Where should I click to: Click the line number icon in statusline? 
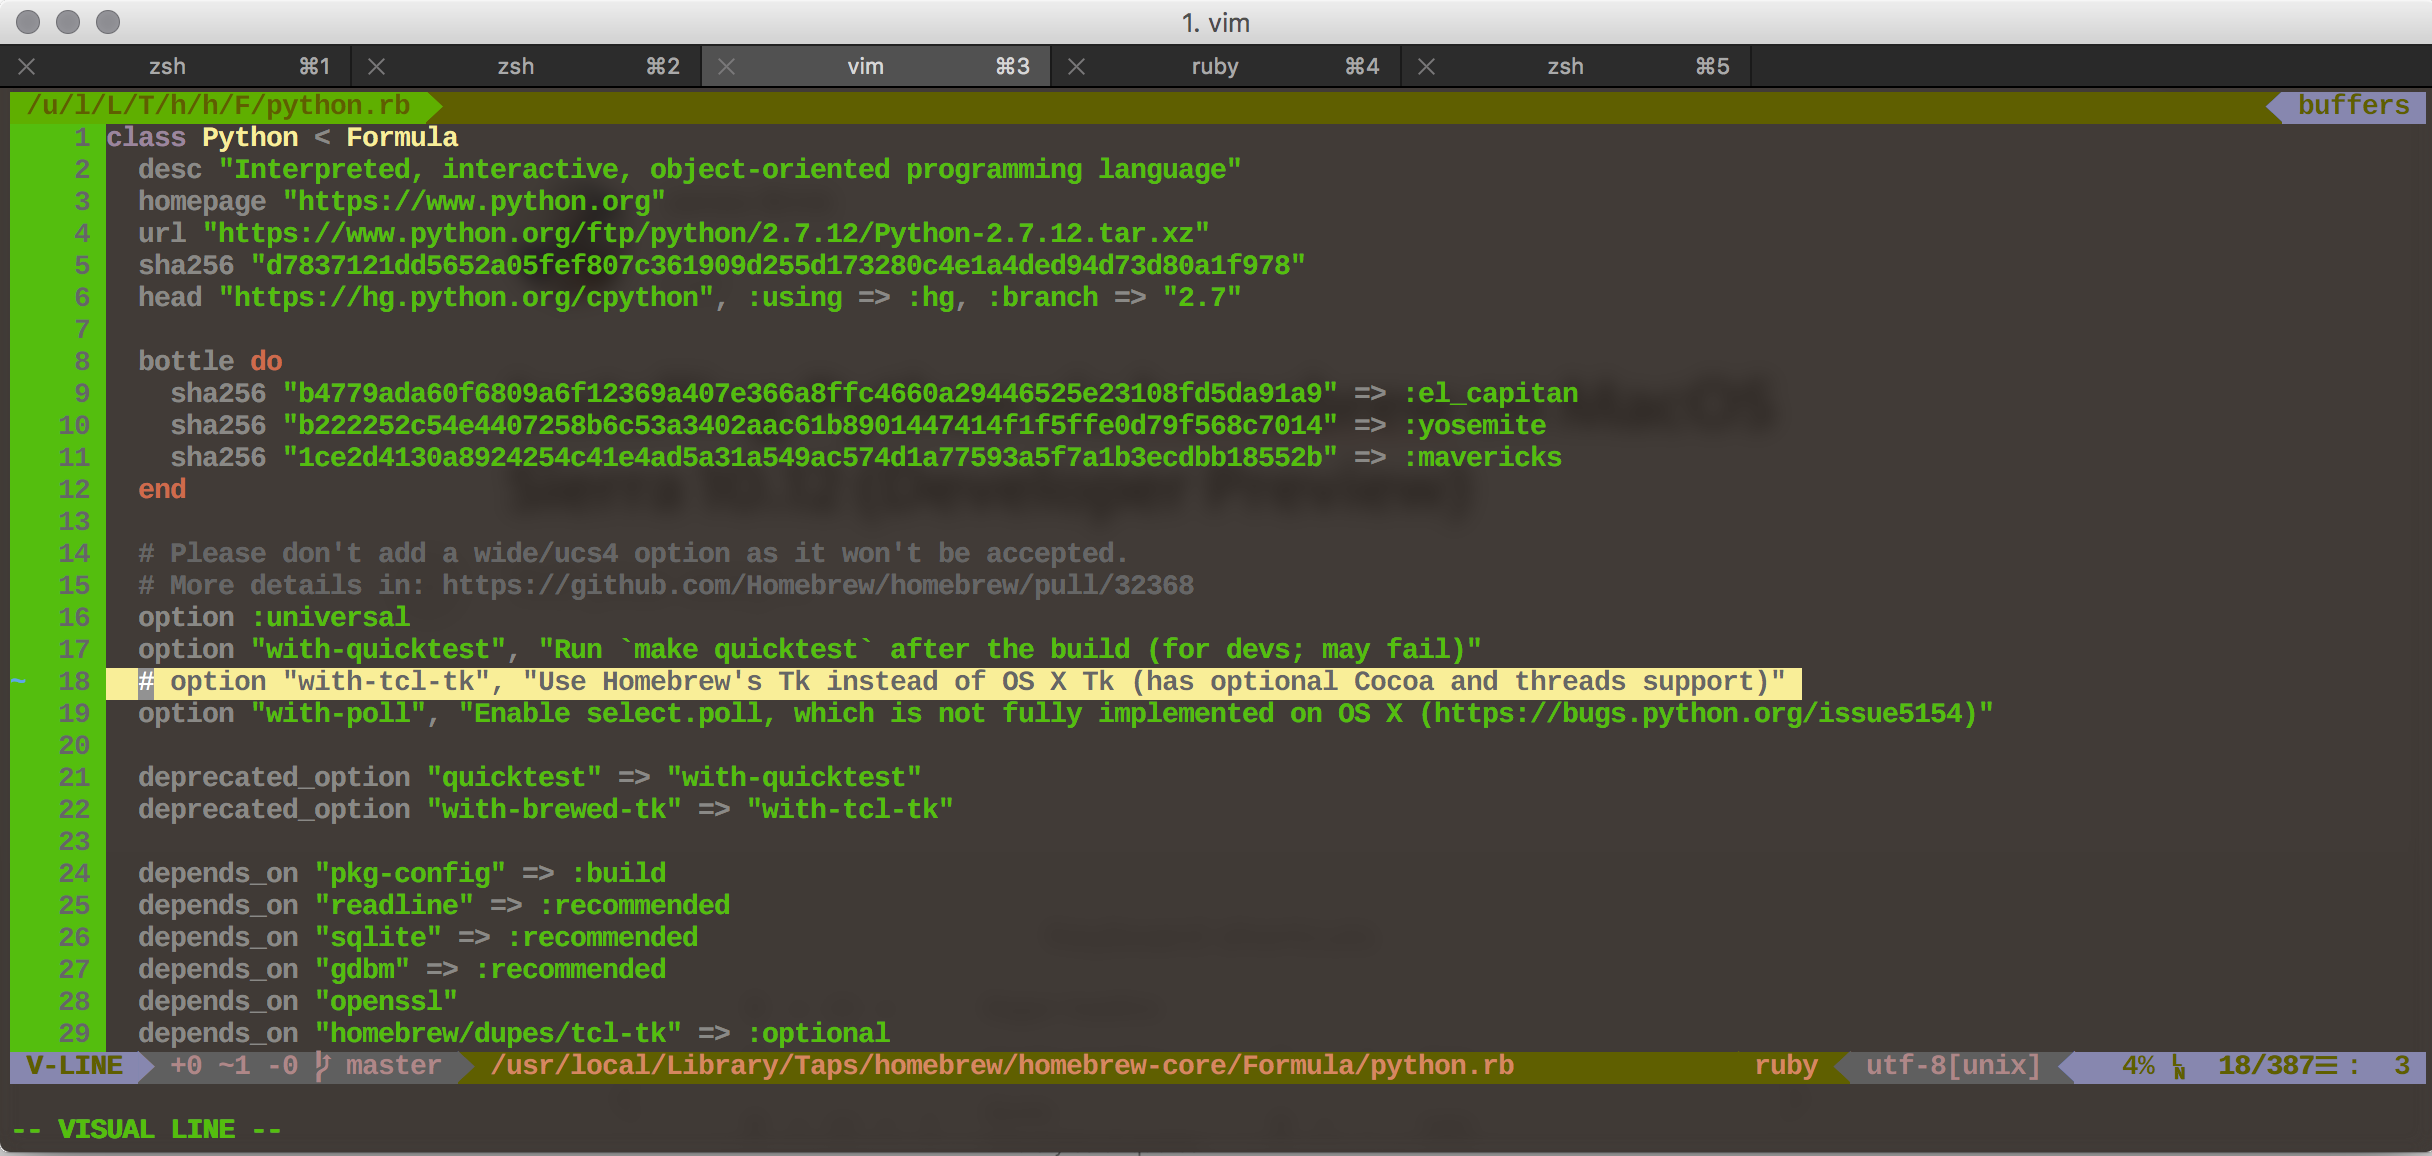click(x=2179, y=1067)
